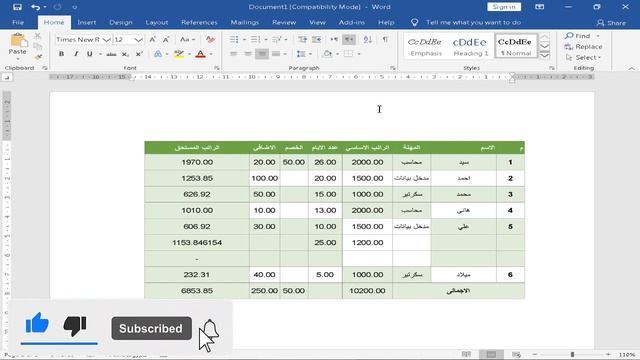Collapse the ribbon with the arrow

pos(631,68)
